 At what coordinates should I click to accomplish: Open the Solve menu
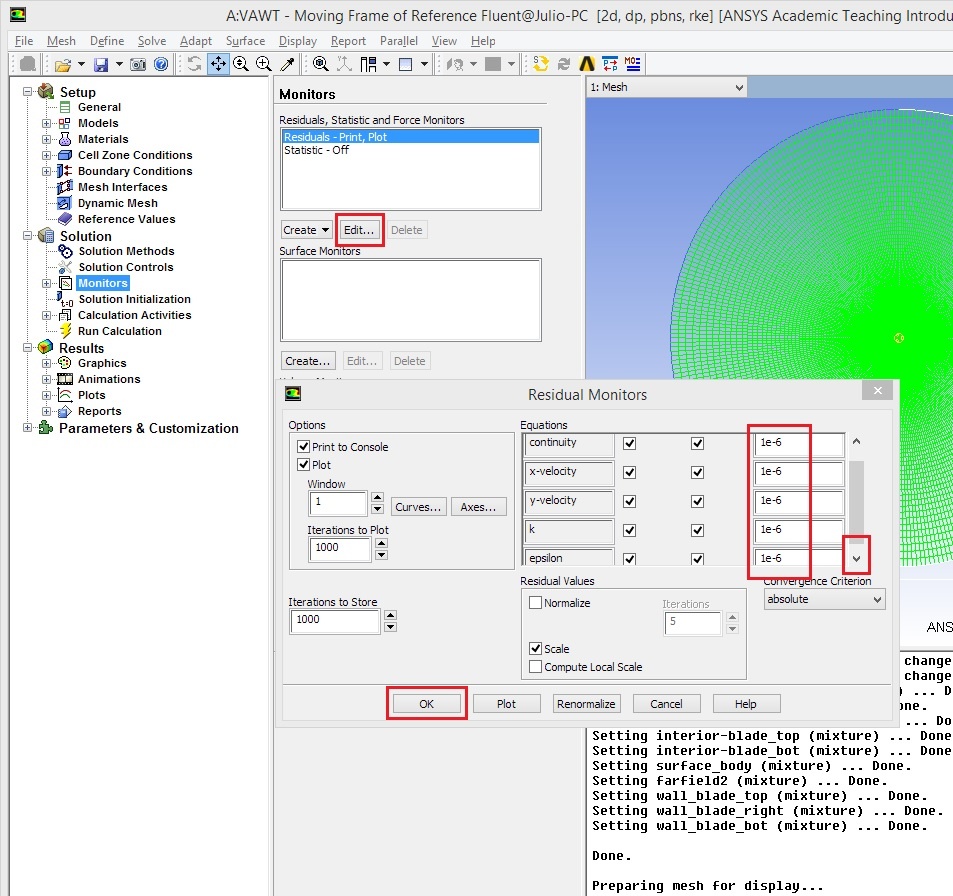click(x=151, y=41)
